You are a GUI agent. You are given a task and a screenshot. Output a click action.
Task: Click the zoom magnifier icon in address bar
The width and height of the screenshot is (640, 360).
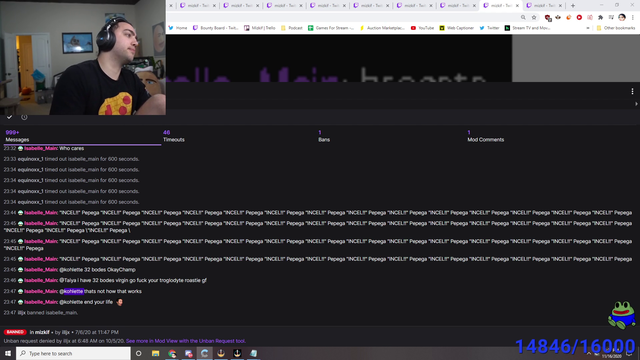[523, 18]
